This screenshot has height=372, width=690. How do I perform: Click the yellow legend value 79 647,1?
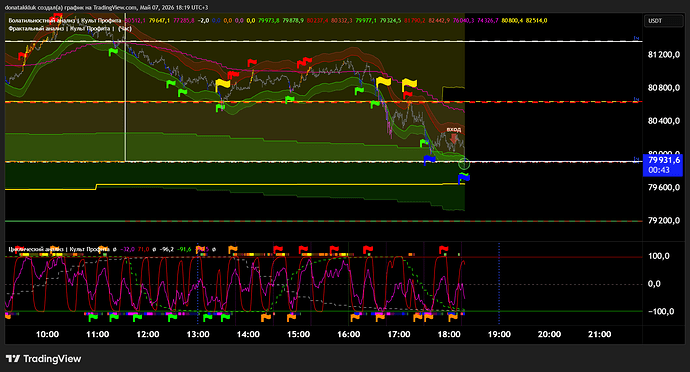[x=159, y=20]
